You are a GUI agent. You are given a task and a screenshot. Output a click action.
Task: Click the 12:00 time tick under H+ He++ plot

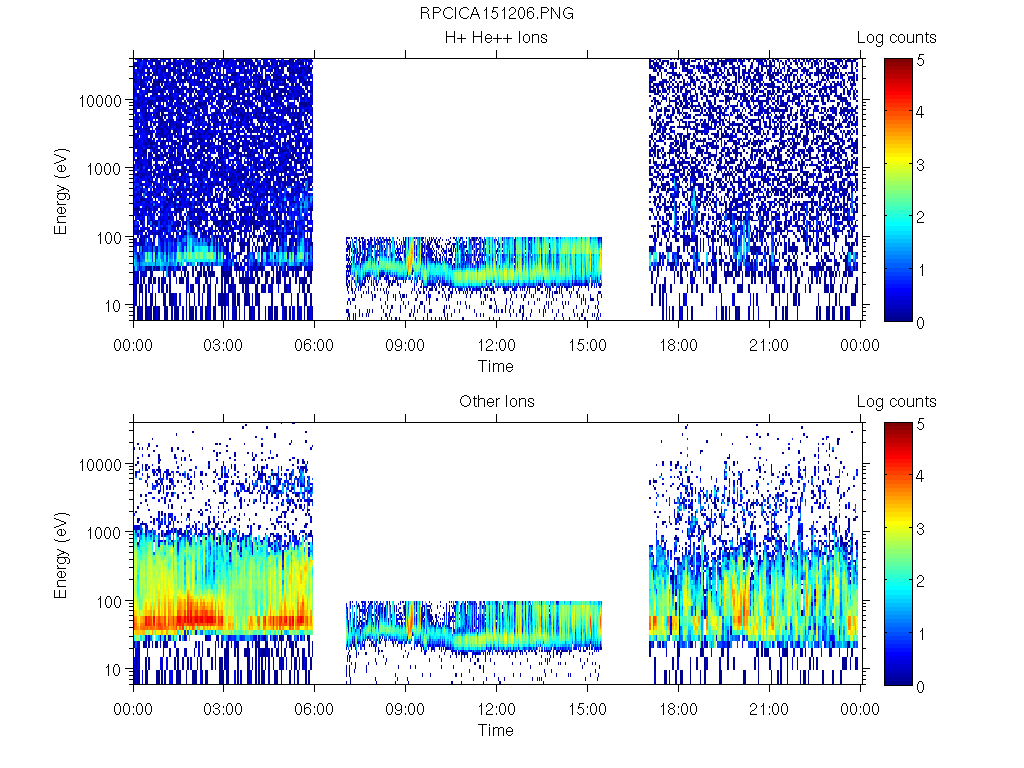point(496,345)
